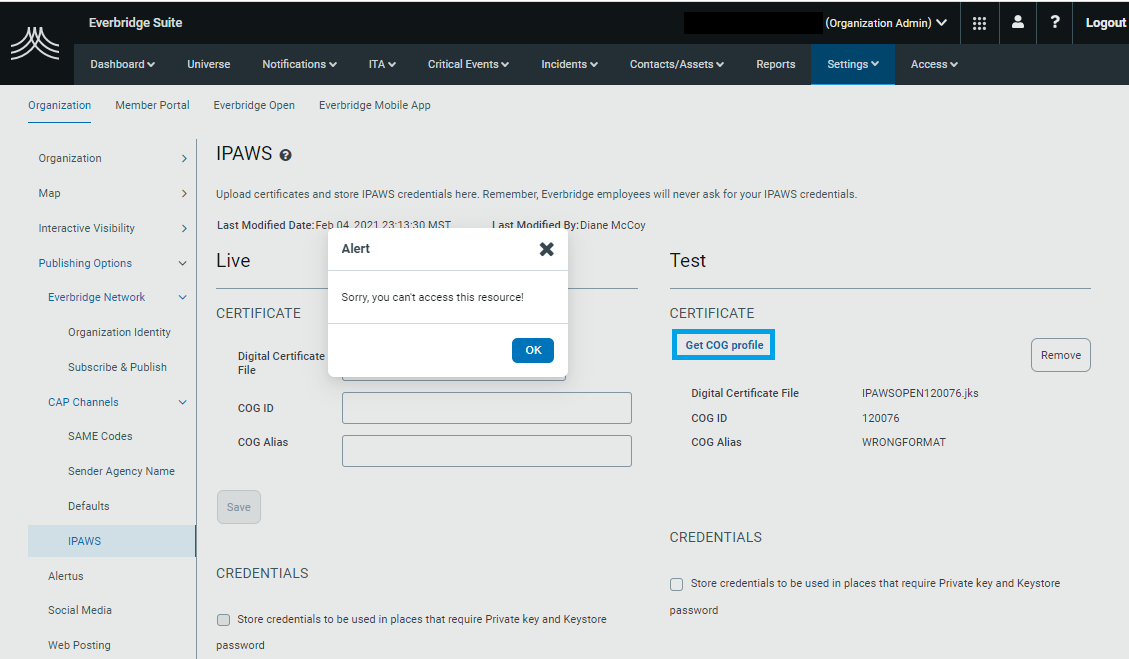Expand Notifications menu
Image resolution: width=1129 pixels, height=659 pixels.
(300, 64)
